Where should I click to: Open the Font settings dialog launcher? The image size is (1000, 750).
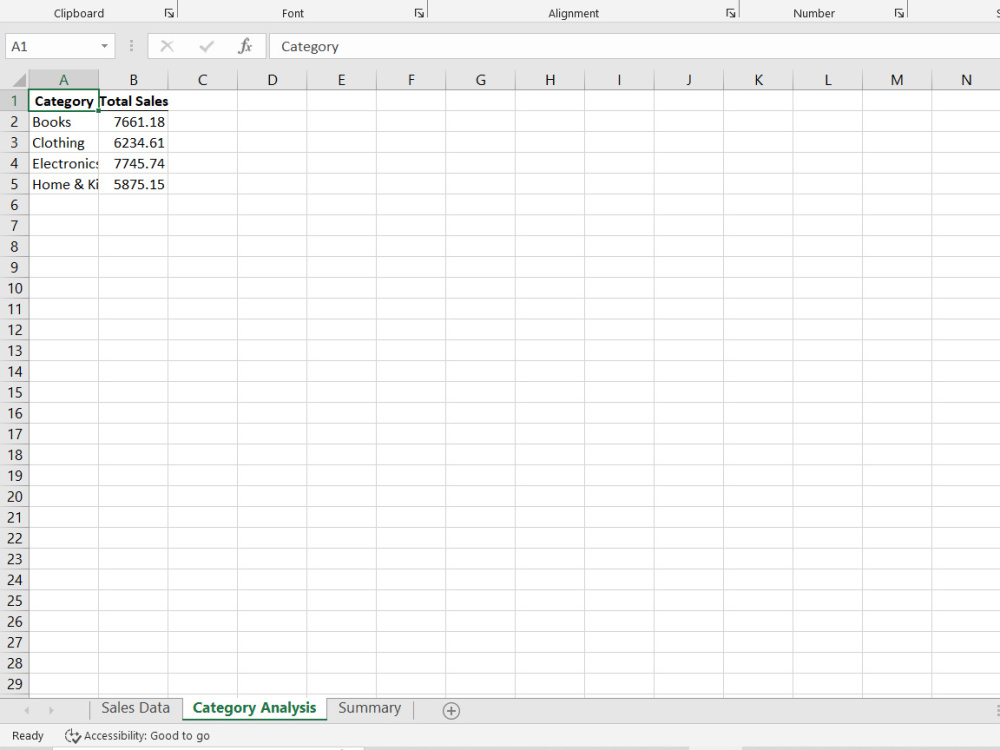(x=419, y=13)
